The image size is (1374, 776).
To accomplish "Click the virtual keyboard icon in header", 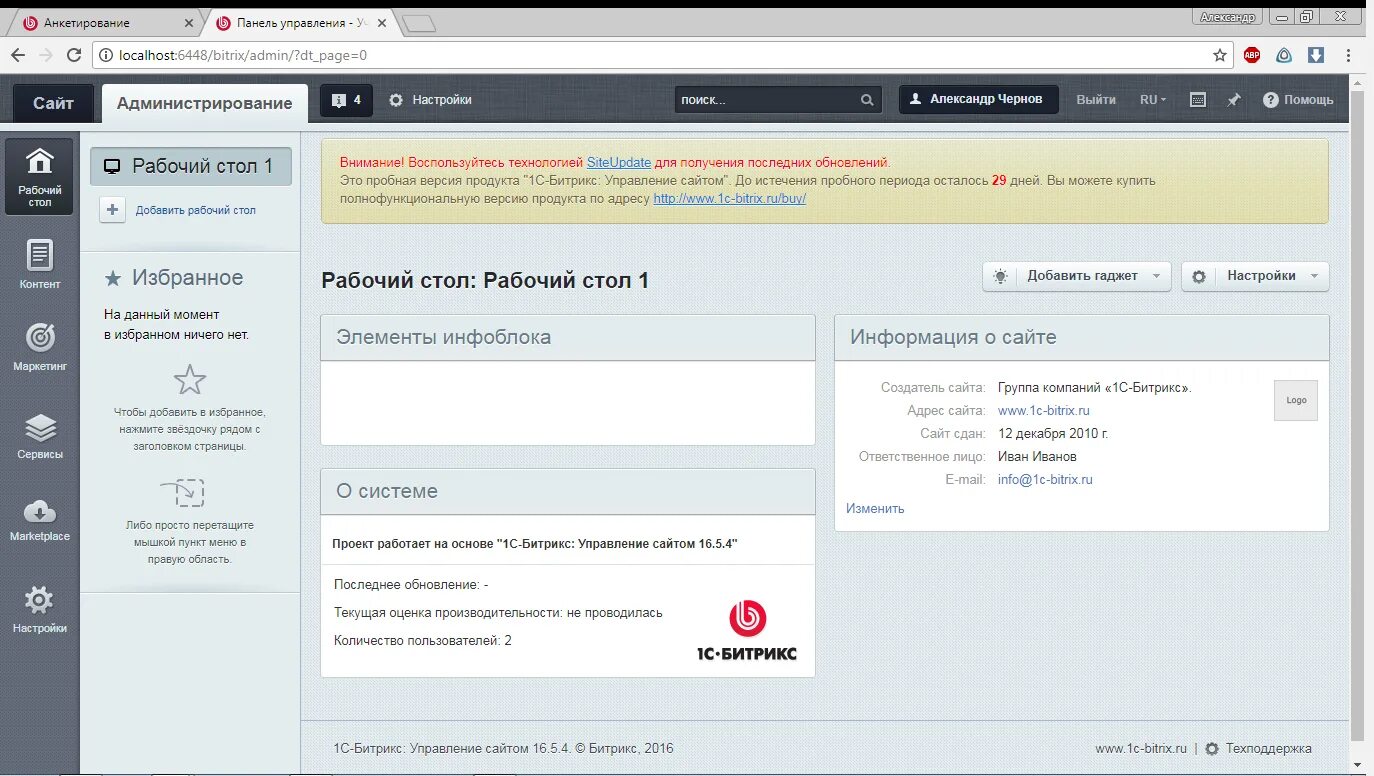I will tap(1198, 100).
